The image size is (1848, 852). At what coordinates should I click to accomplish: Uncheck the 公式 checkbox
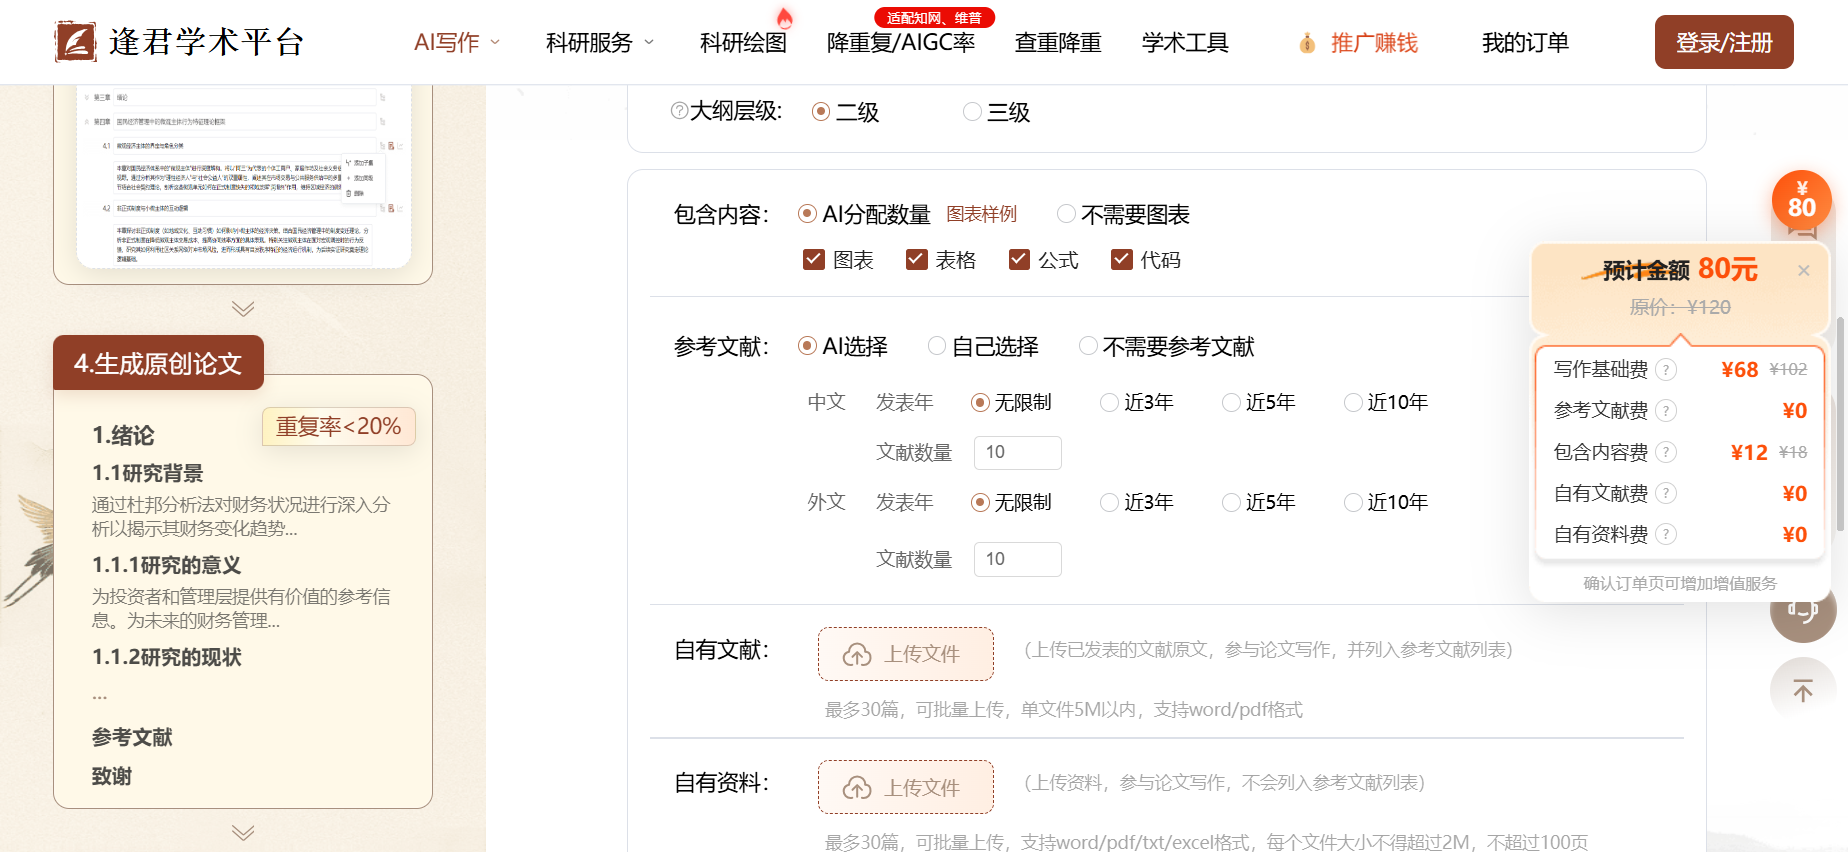click(x=1019, y=260)
